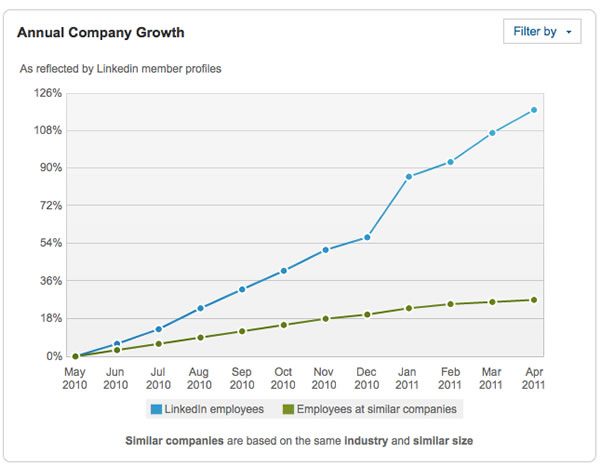600x466 pixels.
Task: Select the LinkedIn employees legend label
Action: 213,409
